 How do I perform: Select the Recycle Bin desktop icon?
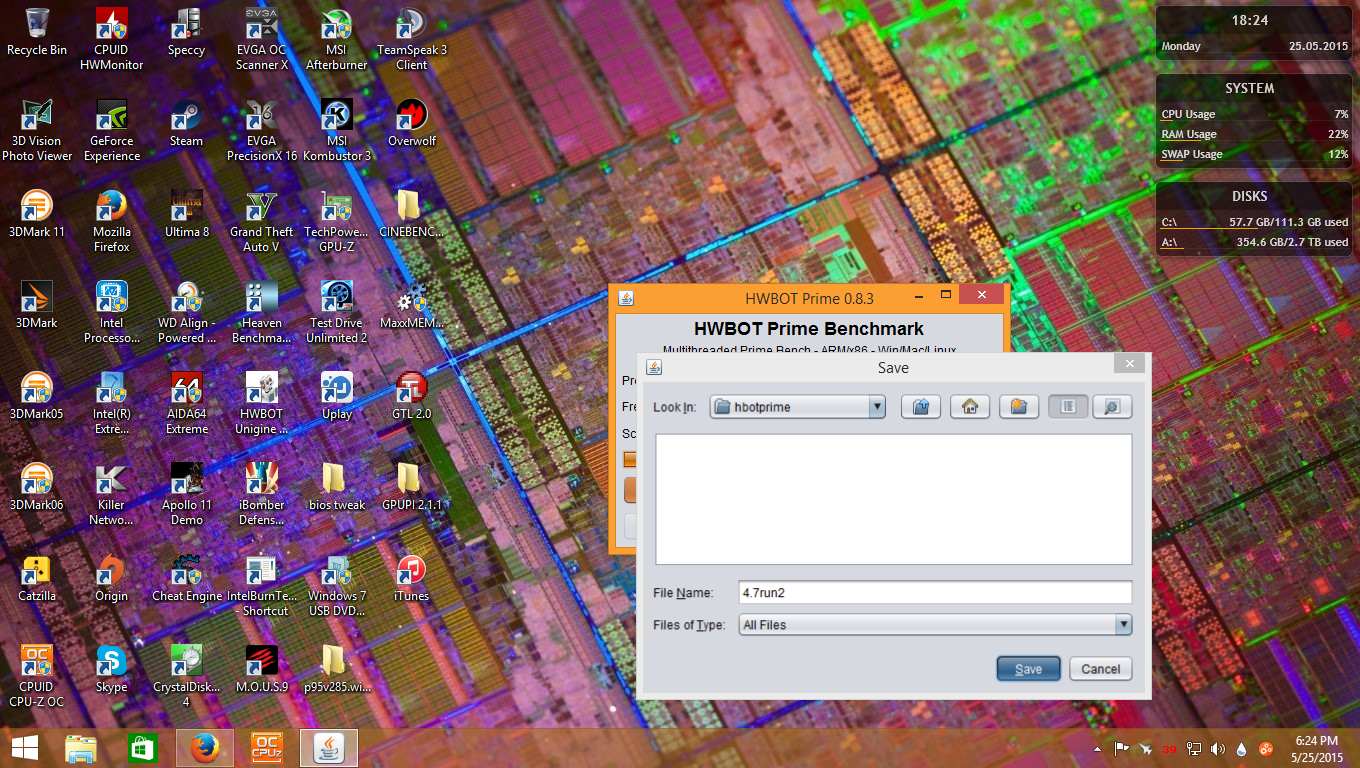tap(37, 32)
